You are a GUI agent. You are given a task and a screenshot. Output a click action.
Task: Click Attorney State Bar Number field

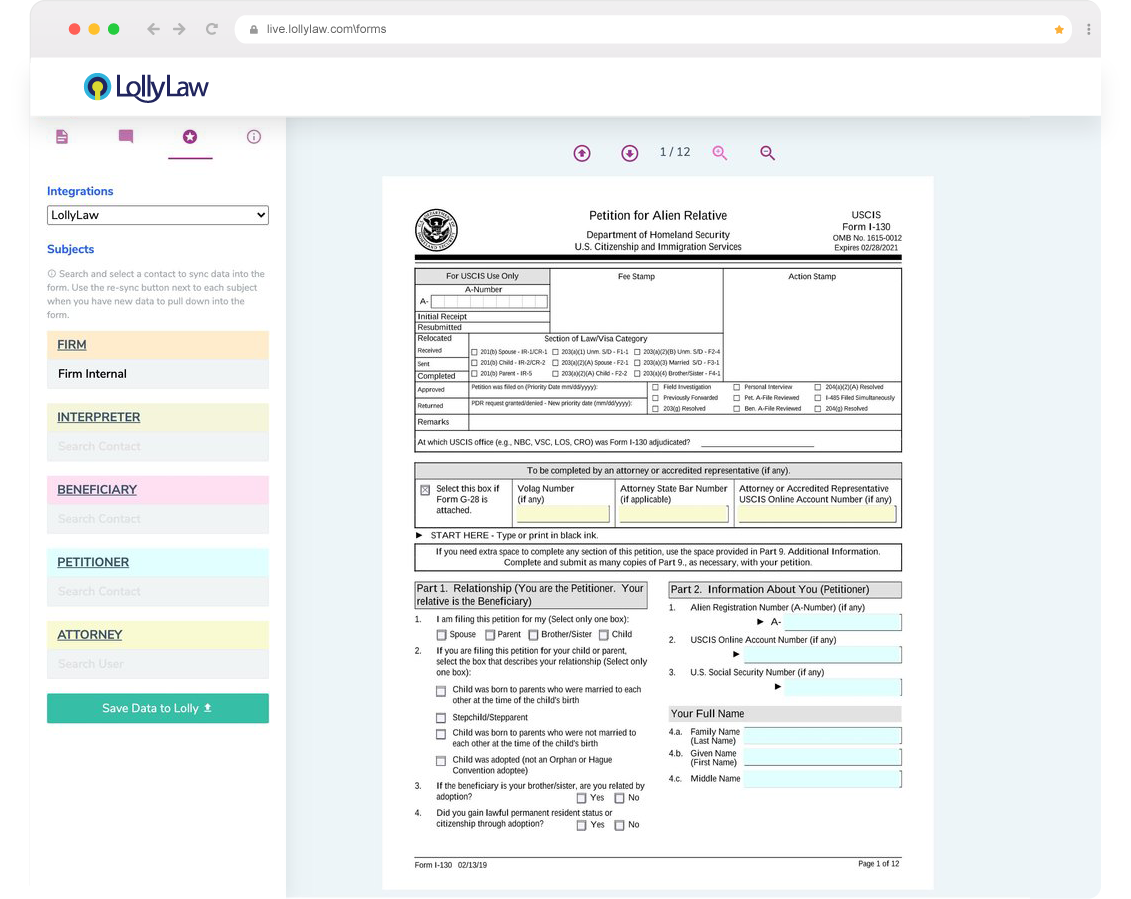coord(674,514)
